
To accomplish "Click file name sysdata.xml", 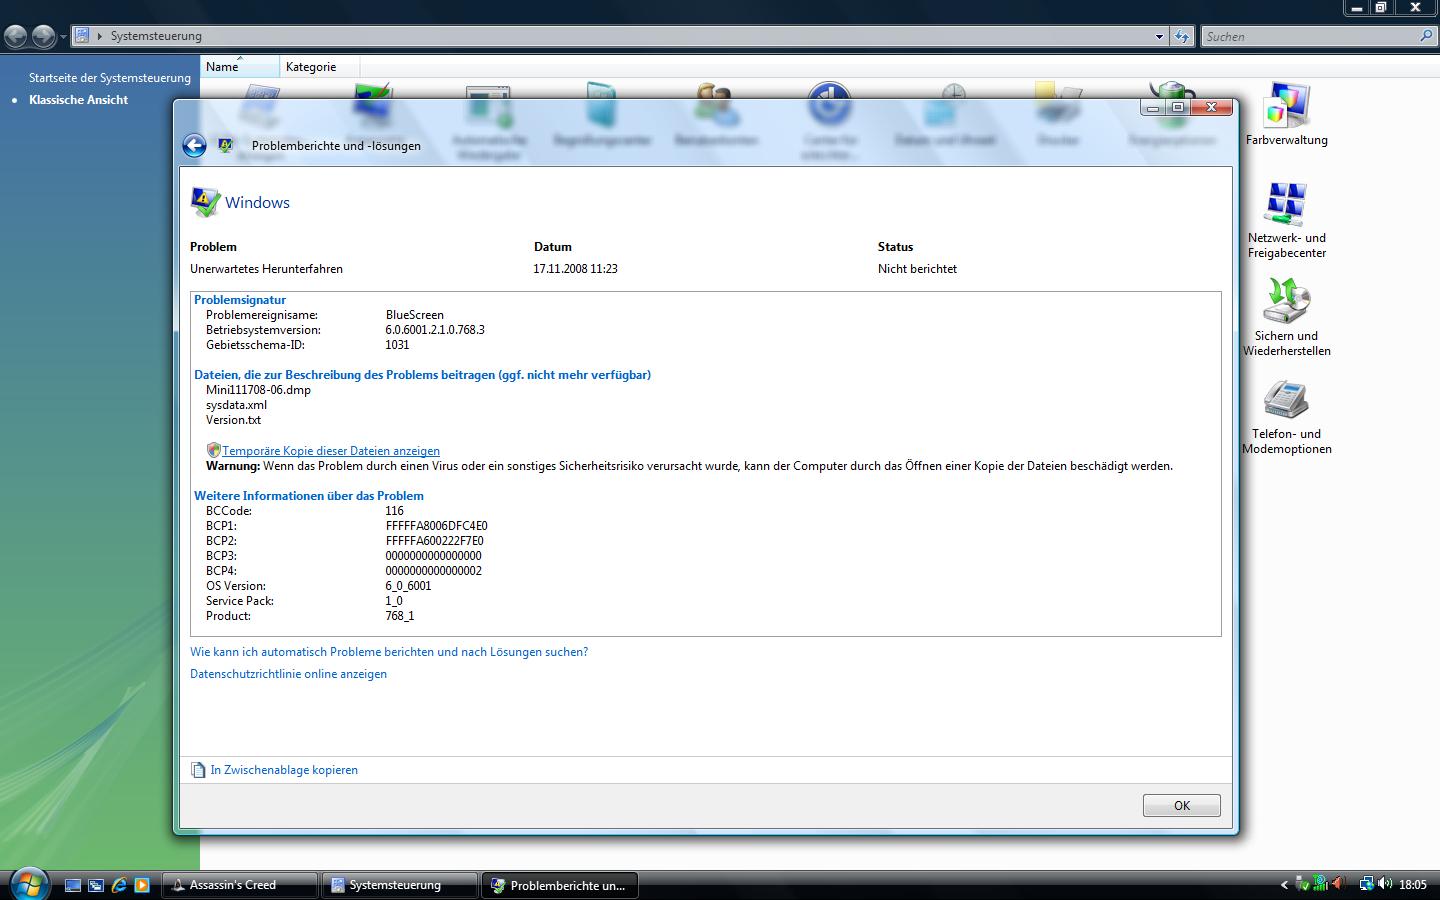I will (x=236, y=405).
